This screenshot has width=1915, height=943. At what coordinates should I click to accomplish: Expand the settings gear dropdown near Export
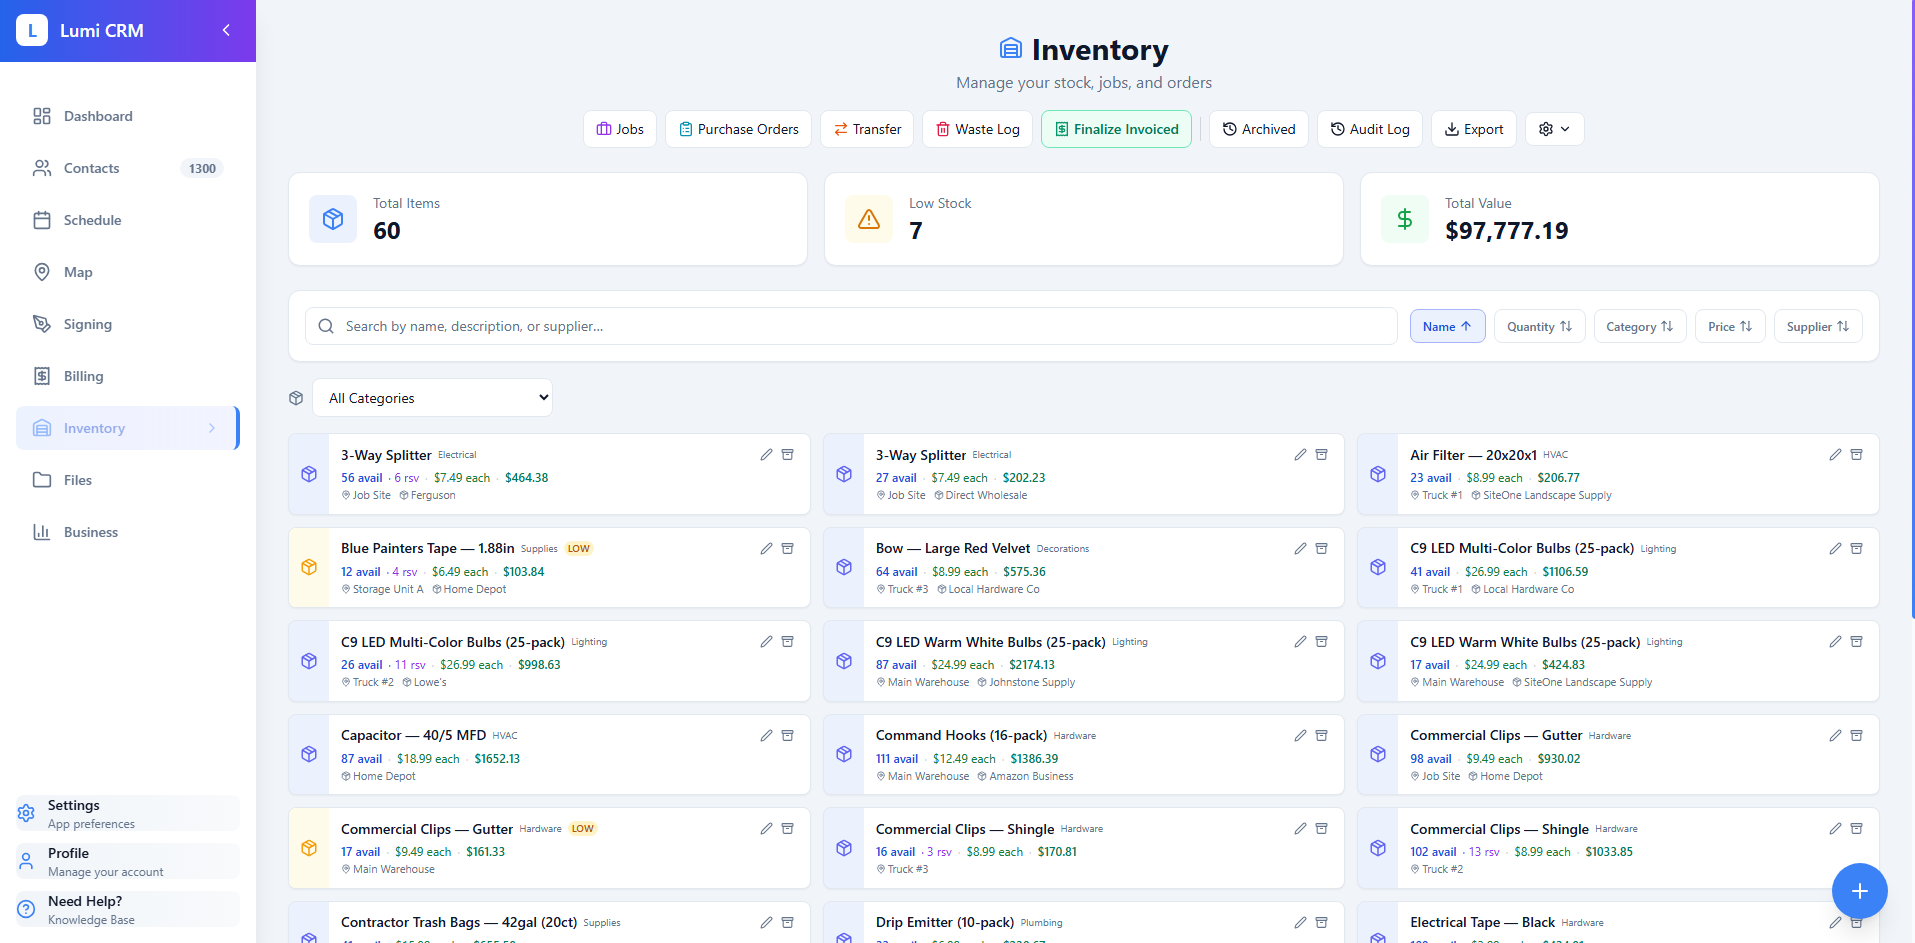click(1553, 129)
